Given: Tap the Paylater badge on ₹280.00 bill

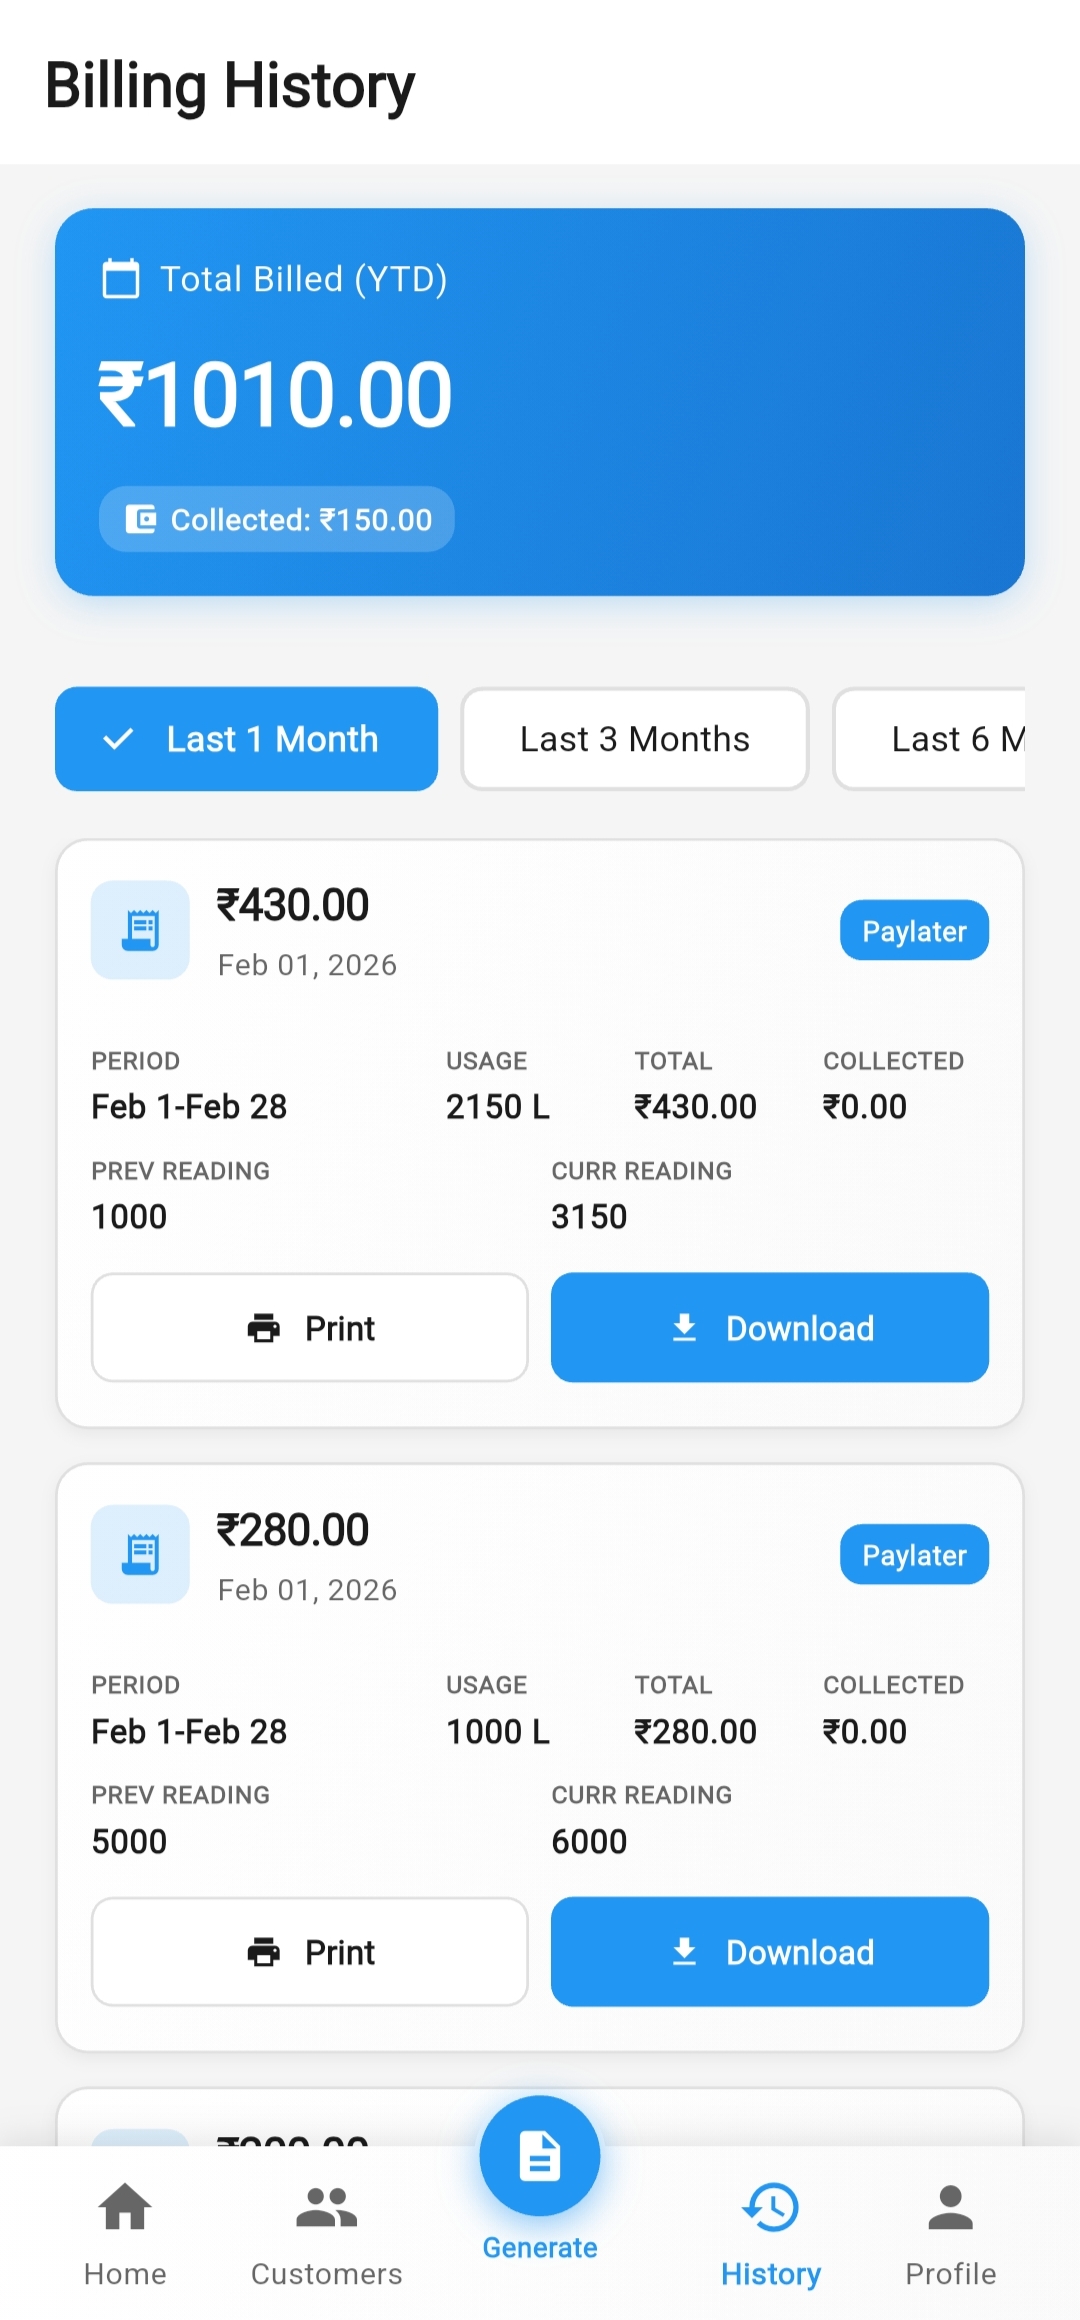Looking at the screenshot, I should [914, 1555].
